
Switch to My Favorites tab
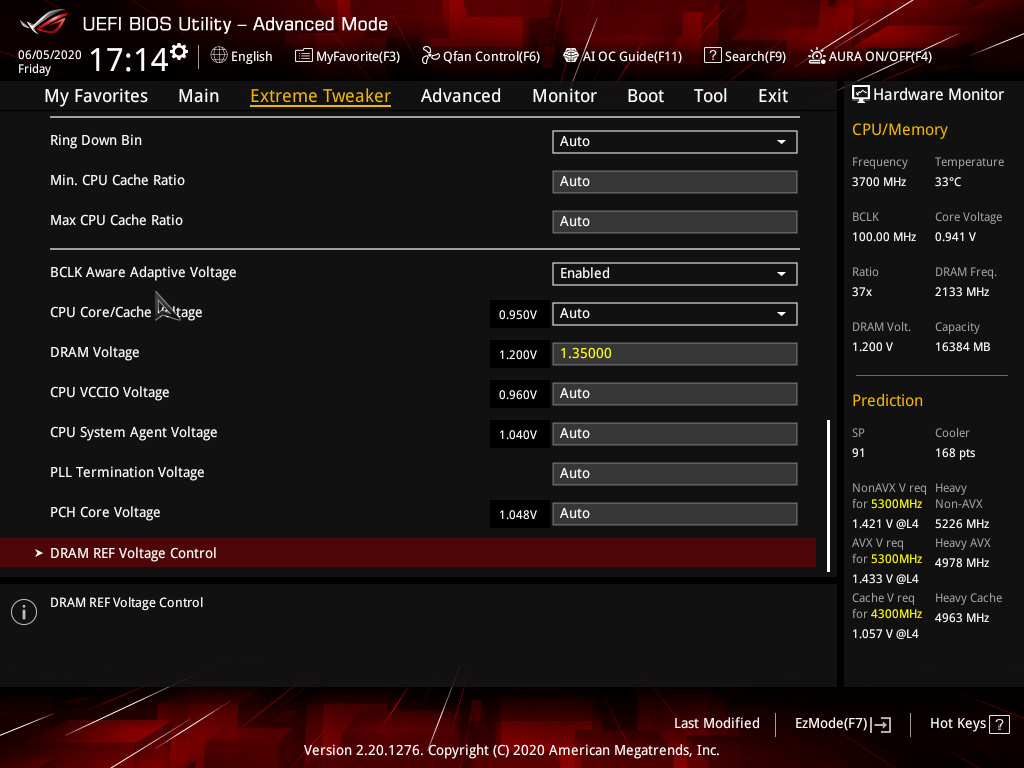(x=96, y=96)
